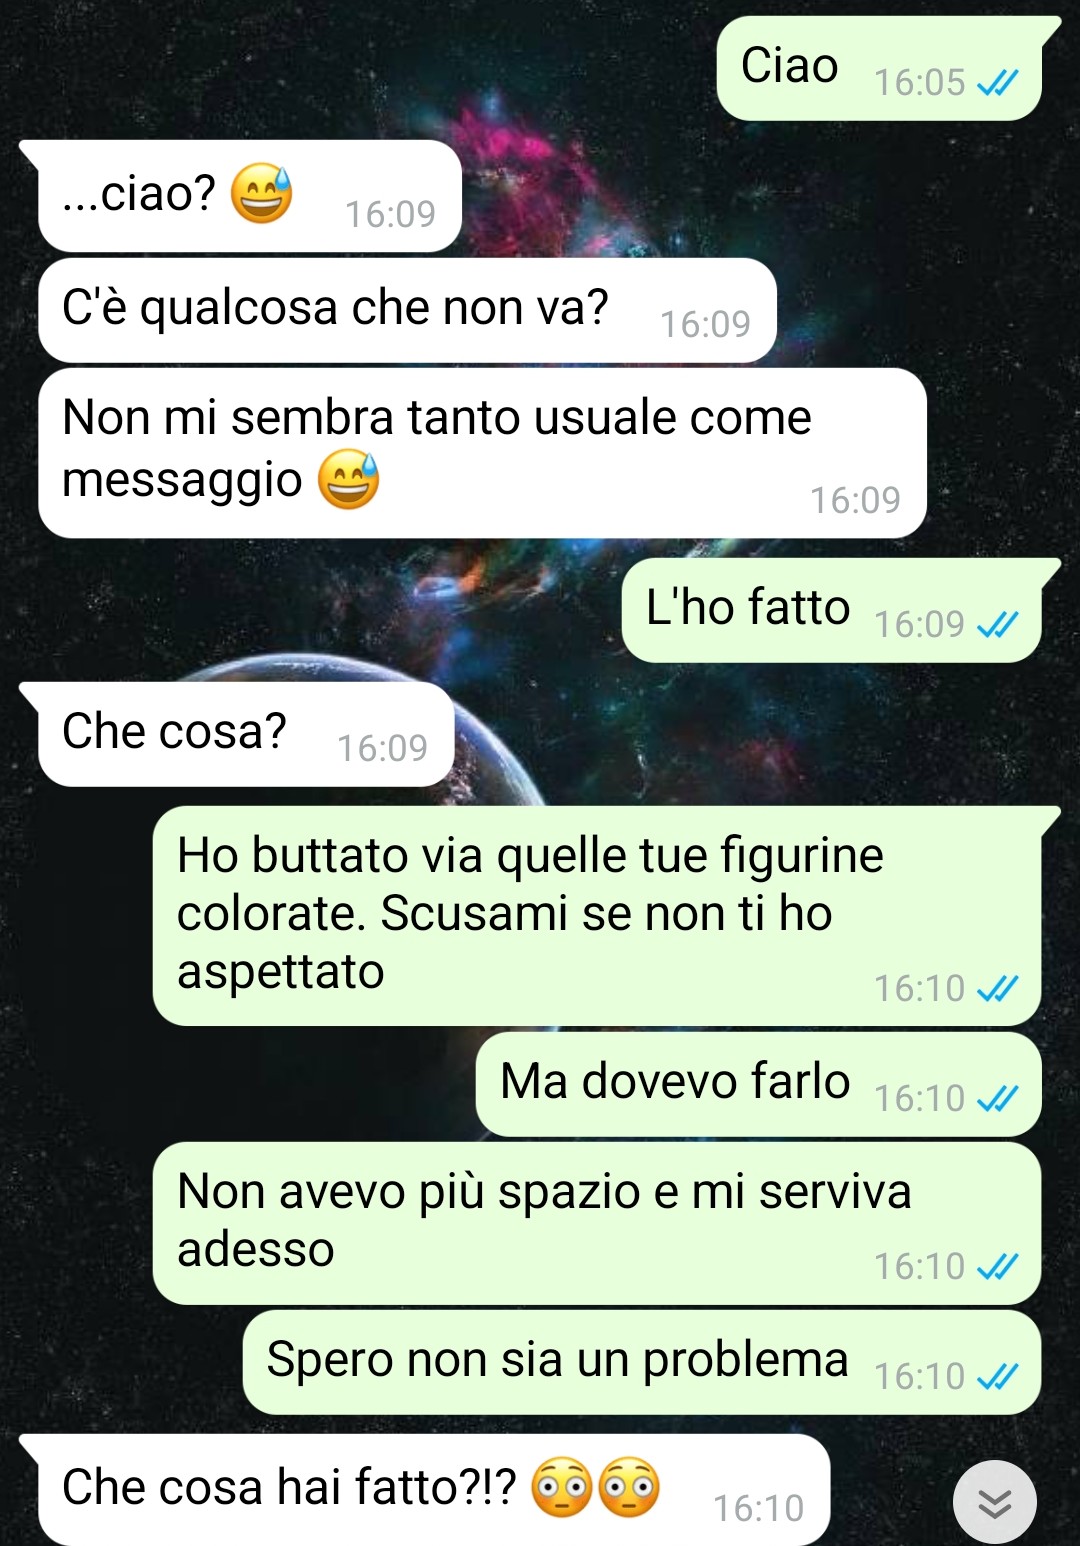
Task: Tap the blue read checkmarks on 'Ciao'
Action: point(997,83)
